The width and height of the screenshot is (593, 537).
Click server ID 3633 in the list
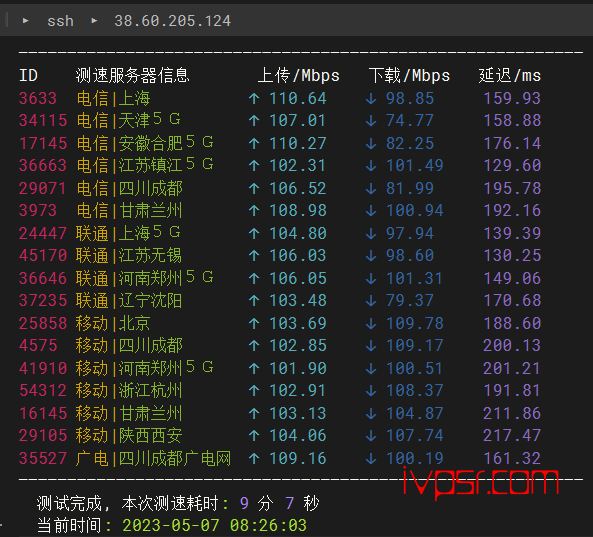pyautogui.click(x=38, y=99)
